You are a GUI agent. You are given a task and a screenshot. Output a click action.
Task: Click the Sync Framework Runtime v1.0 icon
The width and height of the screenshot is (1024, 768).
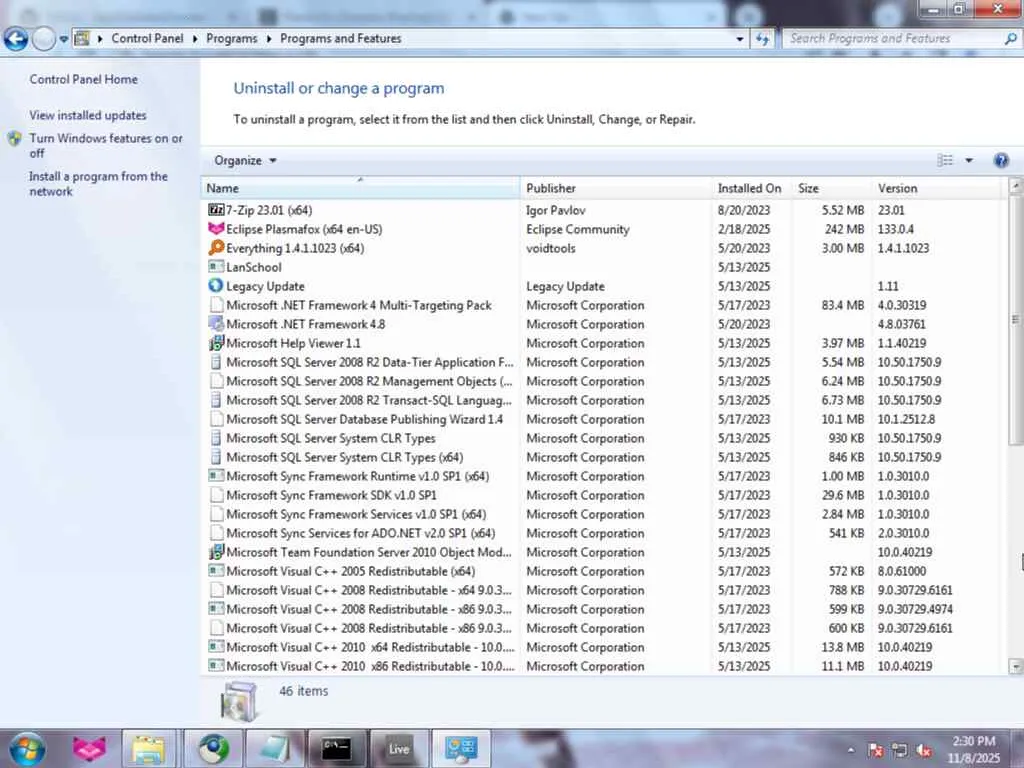216,475
